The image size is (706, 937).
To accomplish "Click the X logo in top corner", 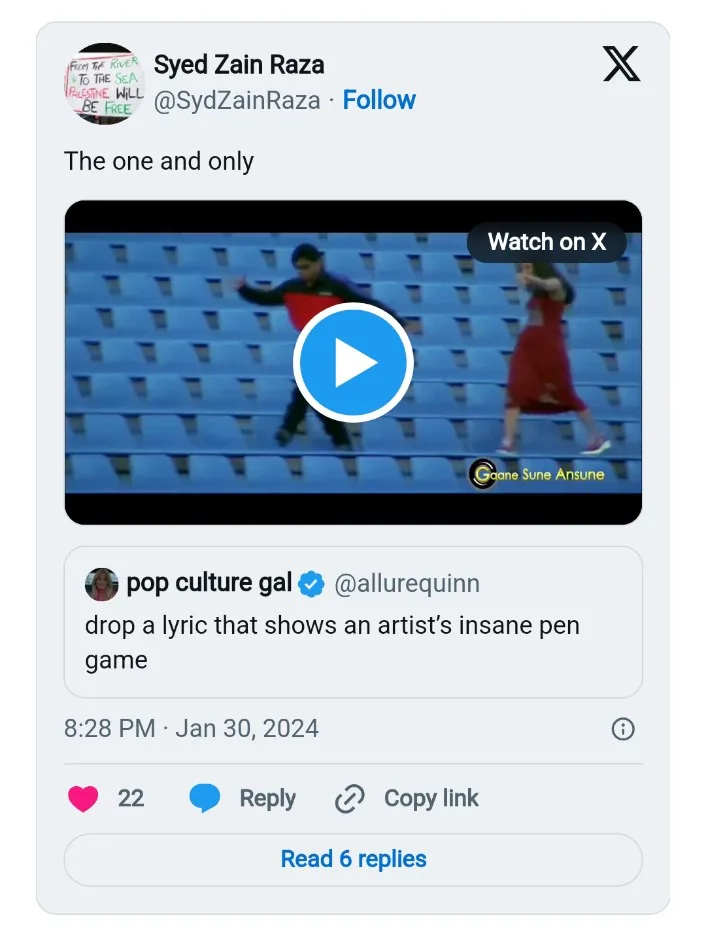I will coord(621,65).
